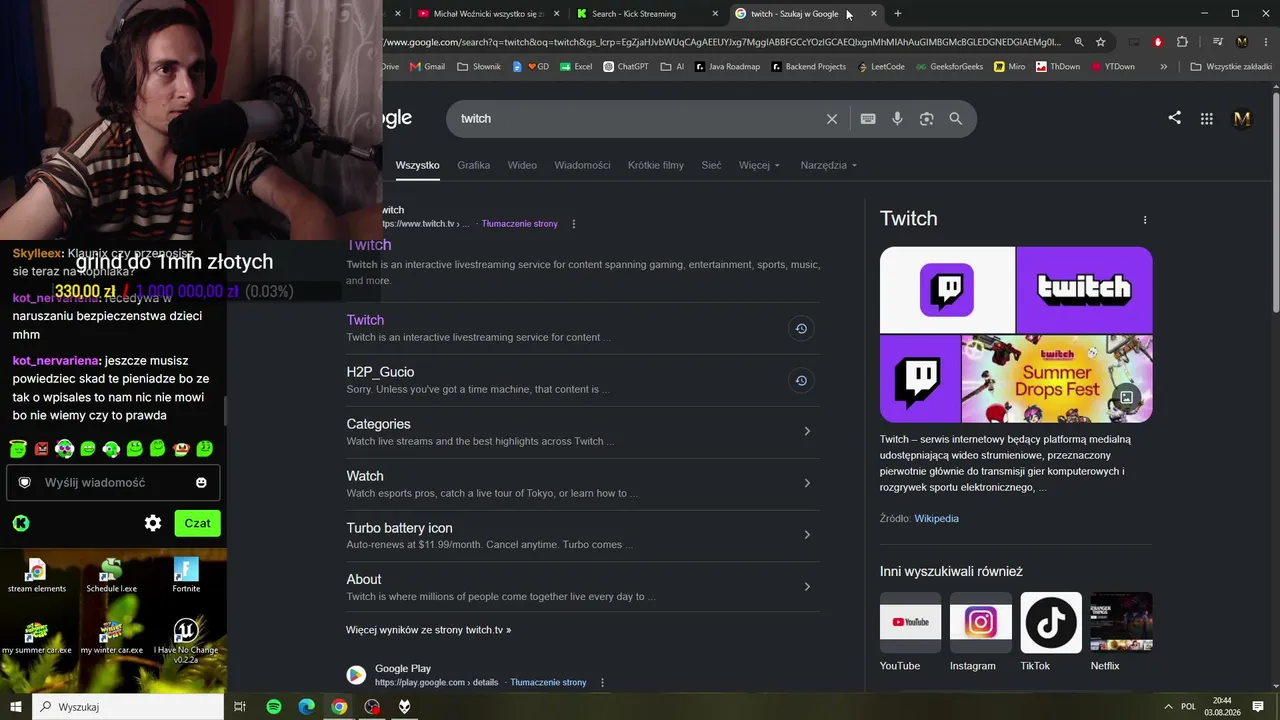Show hidden system tray icons

(x=1167, y=707)
